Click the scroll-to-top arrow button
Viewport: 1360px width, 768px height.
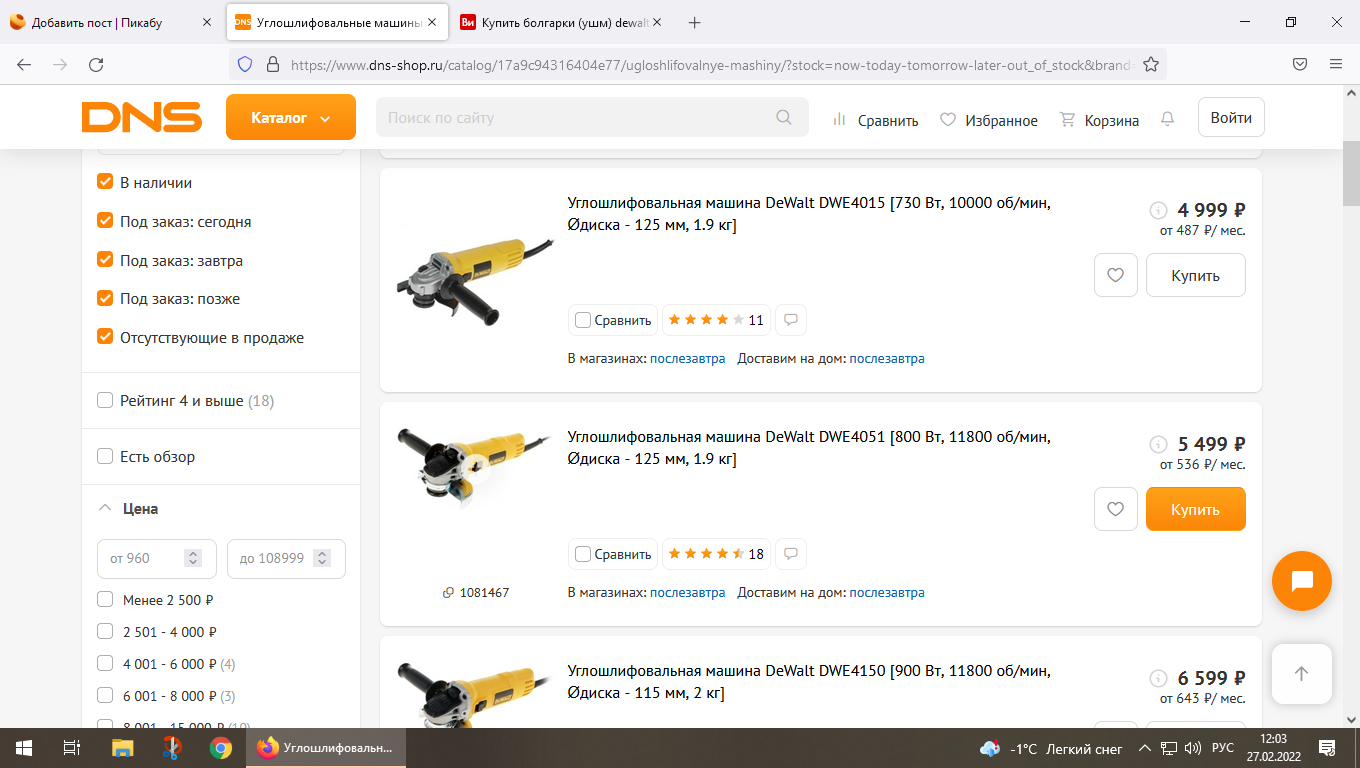(x=1302, y=674)
